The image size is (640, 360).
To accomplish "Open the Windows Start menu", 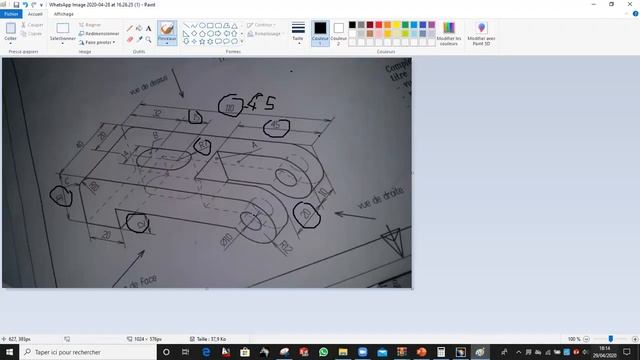I will (x=9, y=352).
